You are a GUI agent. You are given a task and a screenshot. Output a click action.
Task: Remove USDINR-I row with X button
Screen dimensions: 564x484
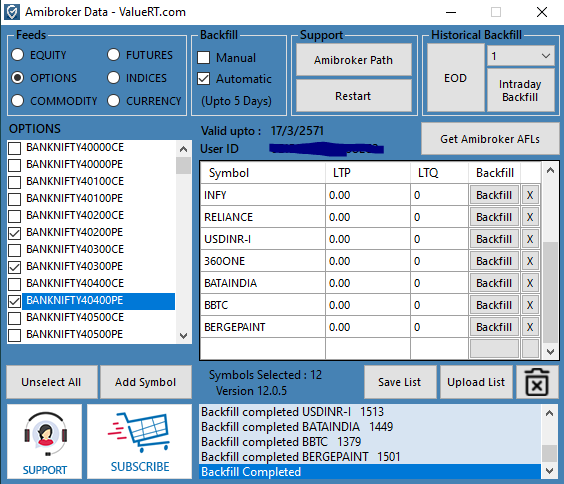tap(530, 239)
